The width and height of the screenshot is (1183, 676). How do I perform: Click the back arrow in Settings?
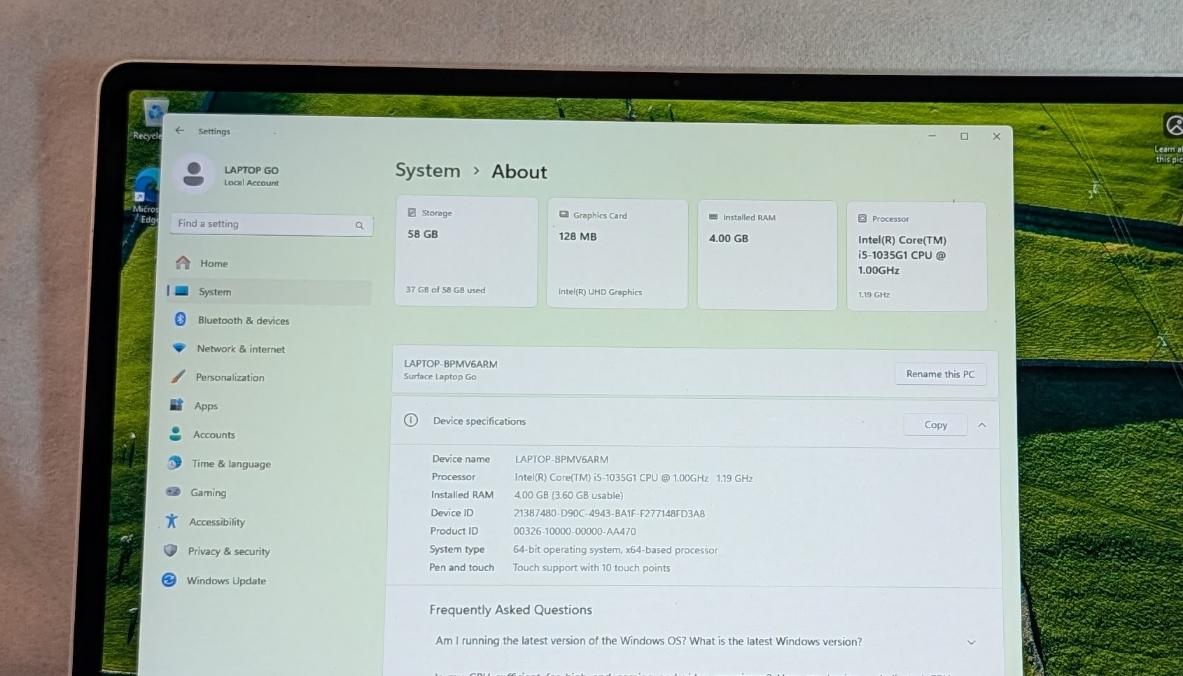click(179, 131)
